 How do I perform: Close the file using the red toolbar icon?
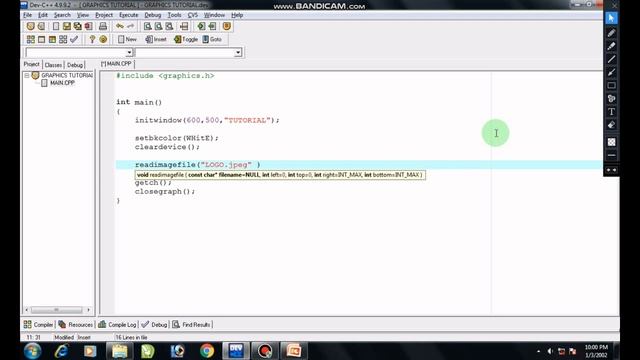[x=88, y=27]
